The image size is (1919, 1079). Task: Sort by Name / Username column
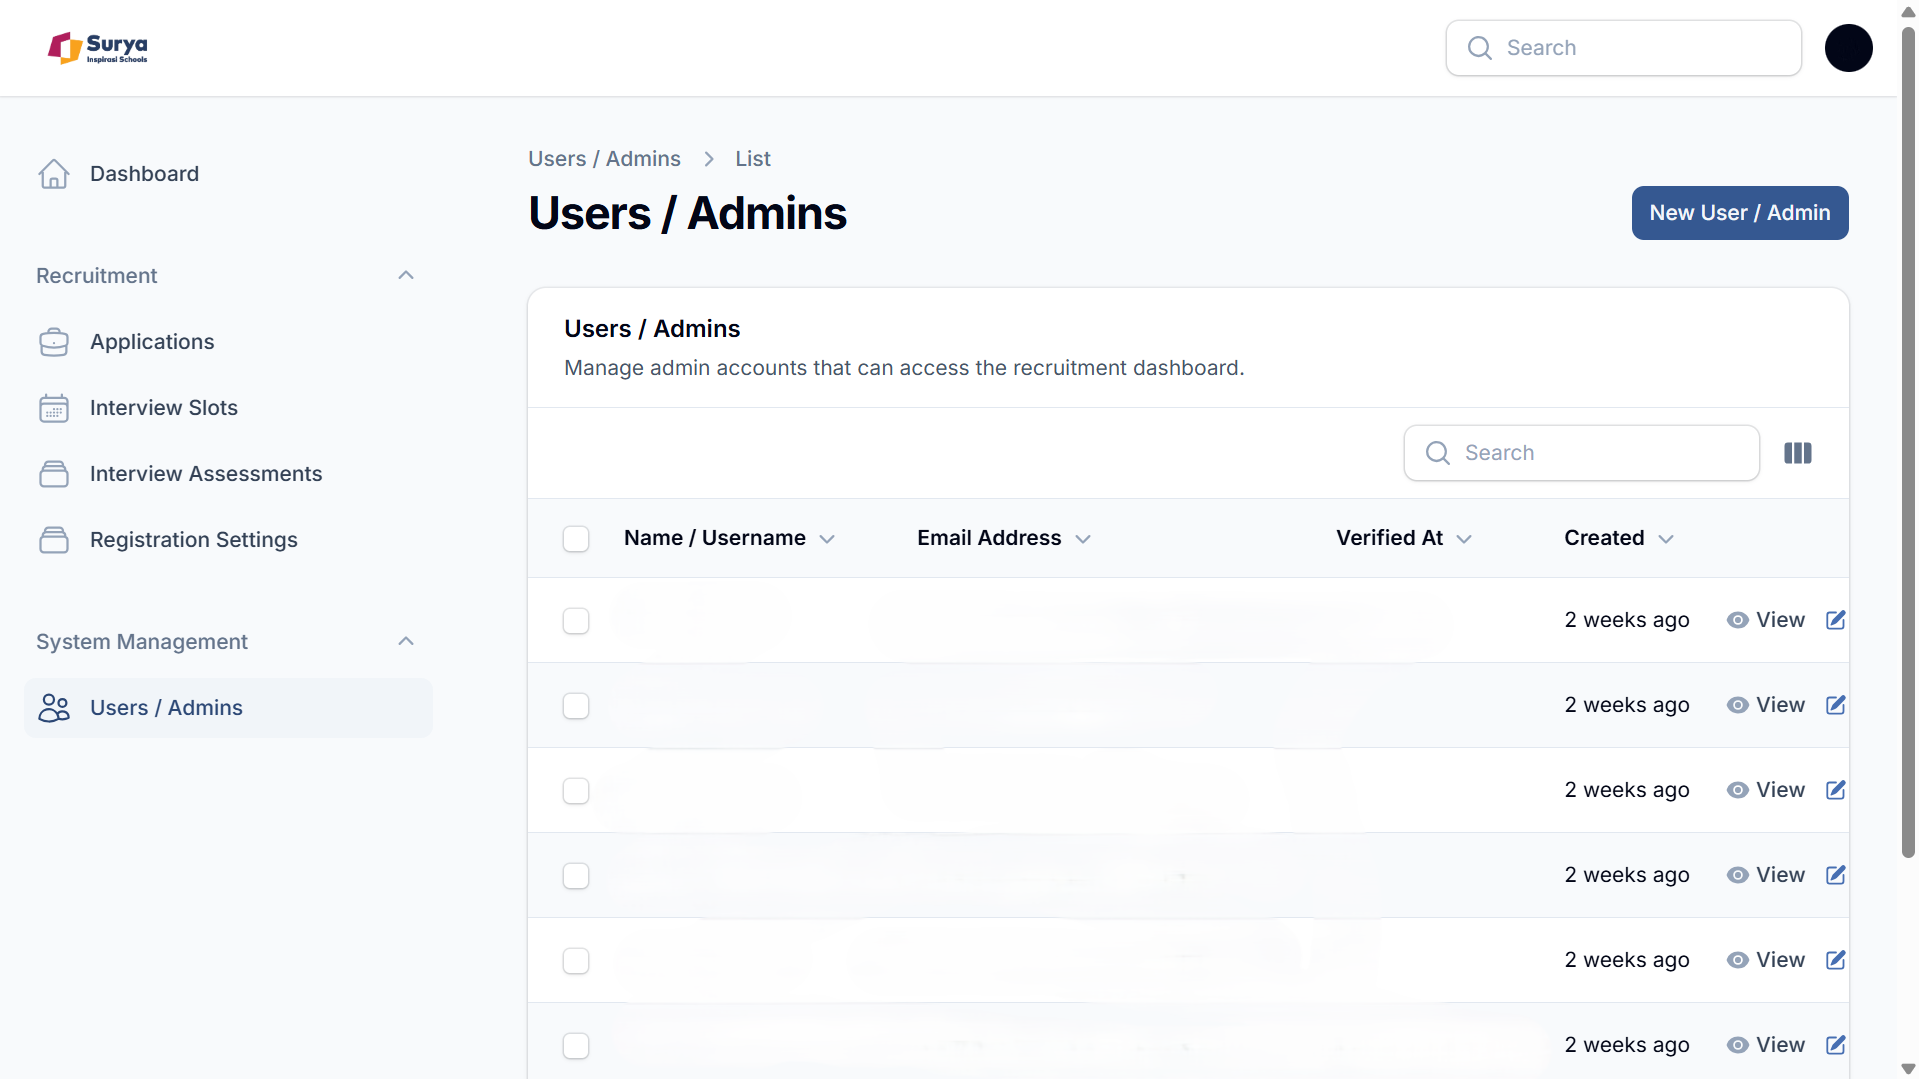pos(729,538)
